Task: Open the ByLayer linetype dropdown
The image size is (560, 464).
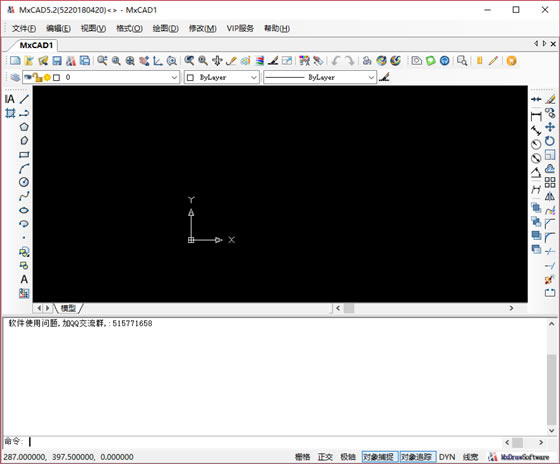Action: [320, 77]
